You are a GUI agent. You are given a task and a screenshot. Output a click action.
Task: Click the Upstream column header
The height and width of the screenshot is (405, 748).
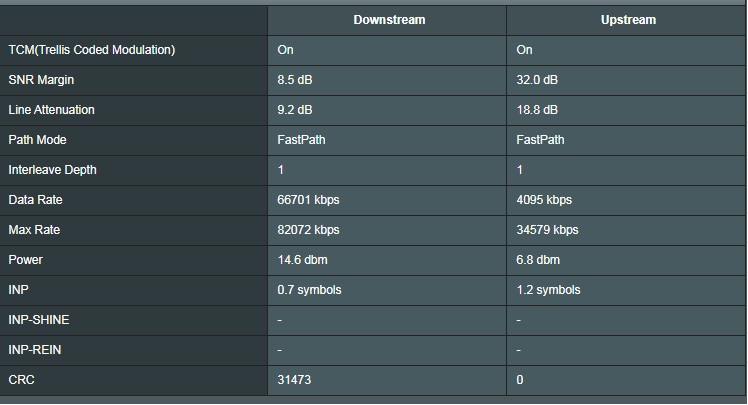click(628, 20)
